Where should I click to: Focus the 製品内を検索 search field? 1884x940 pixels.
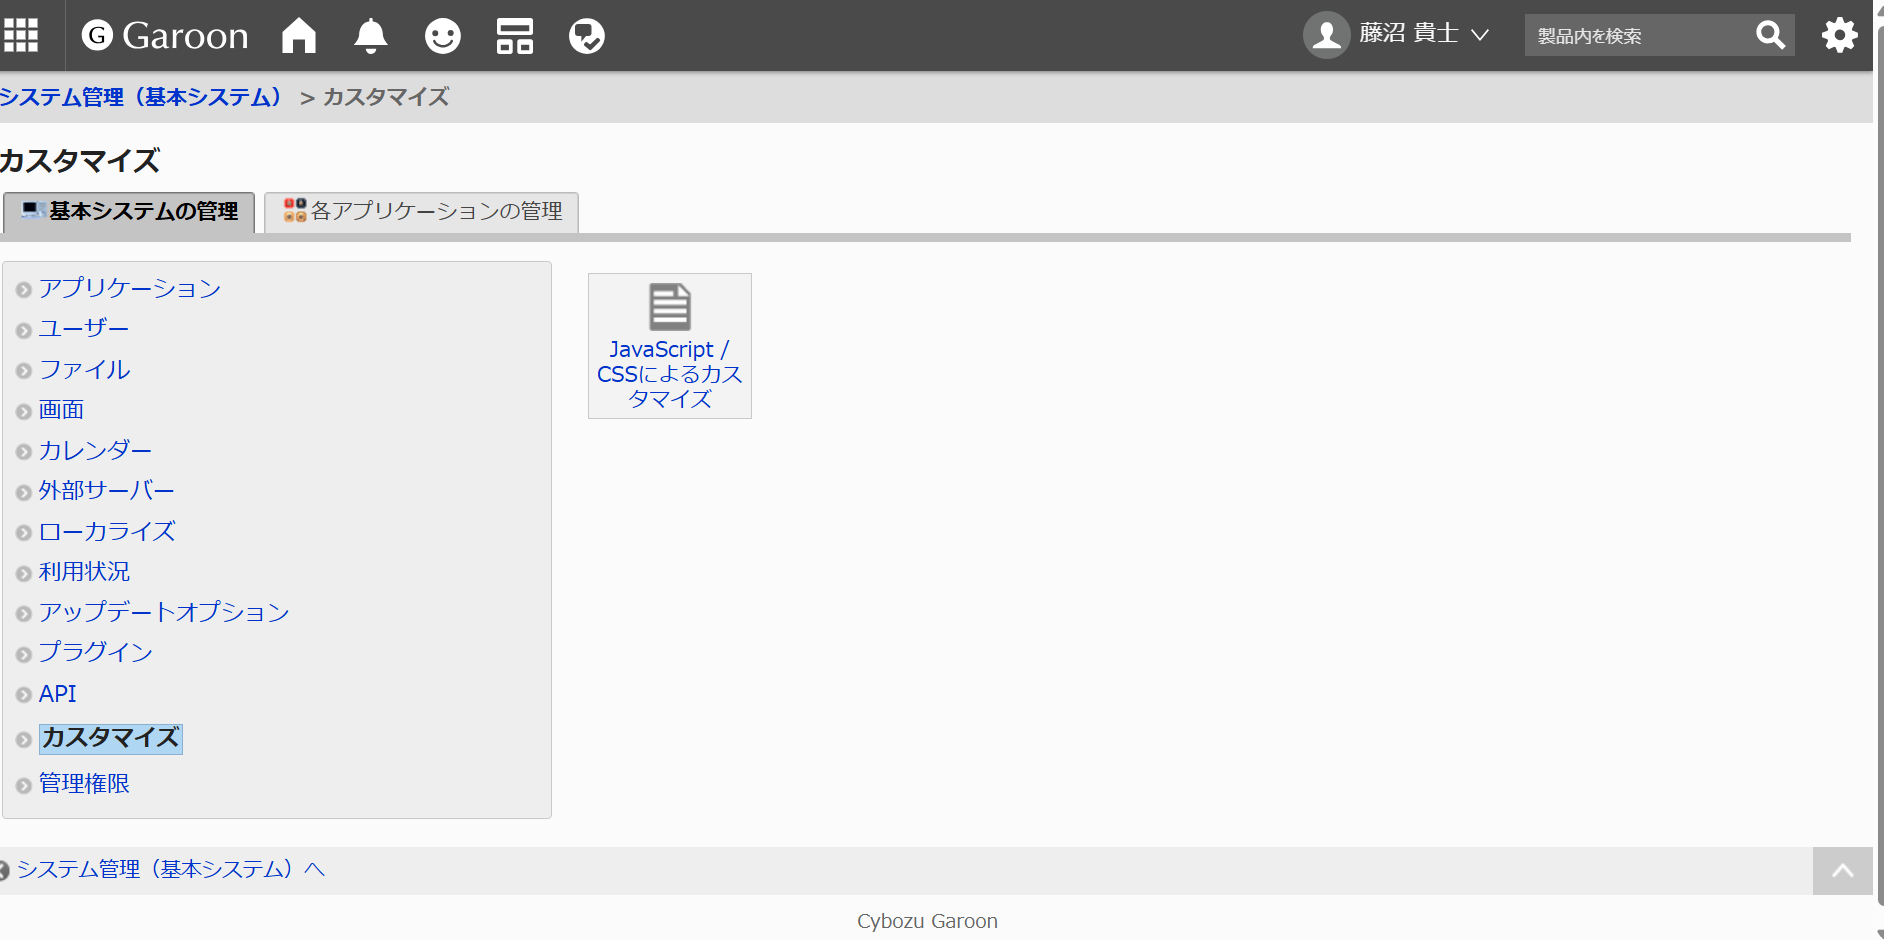pos(1636,36)
